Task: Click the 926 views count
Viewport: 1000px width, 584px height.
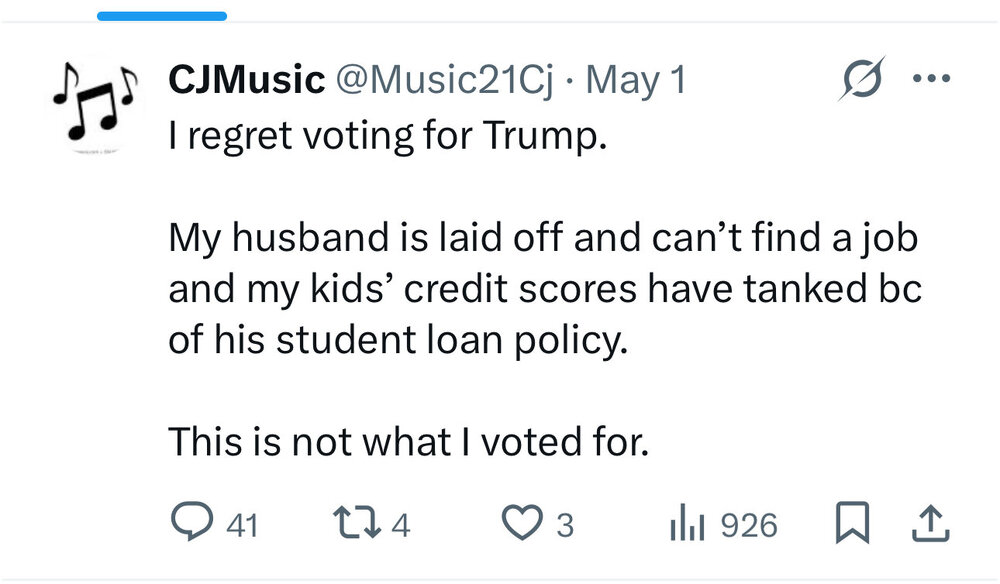Action: point(748,525)
